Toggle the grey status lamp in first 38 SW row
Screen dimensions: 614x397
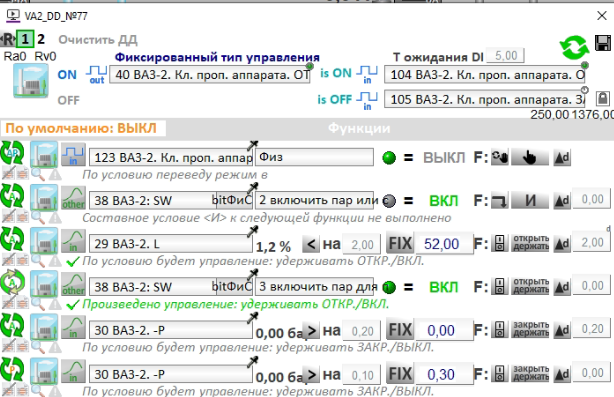[389, 201]
